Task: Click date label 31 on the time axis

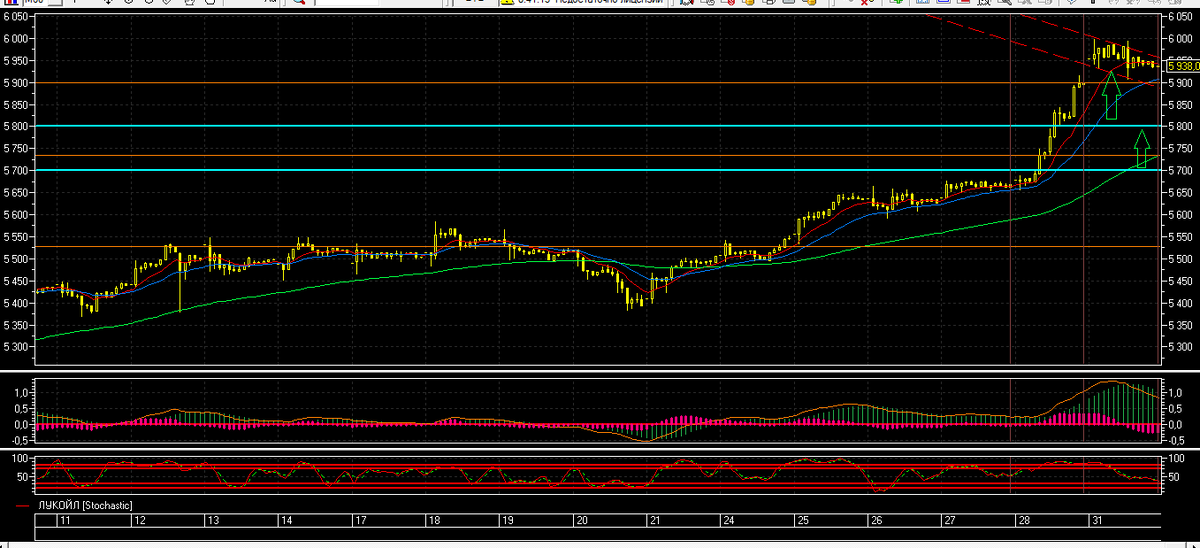Action: pos(1097,521)
